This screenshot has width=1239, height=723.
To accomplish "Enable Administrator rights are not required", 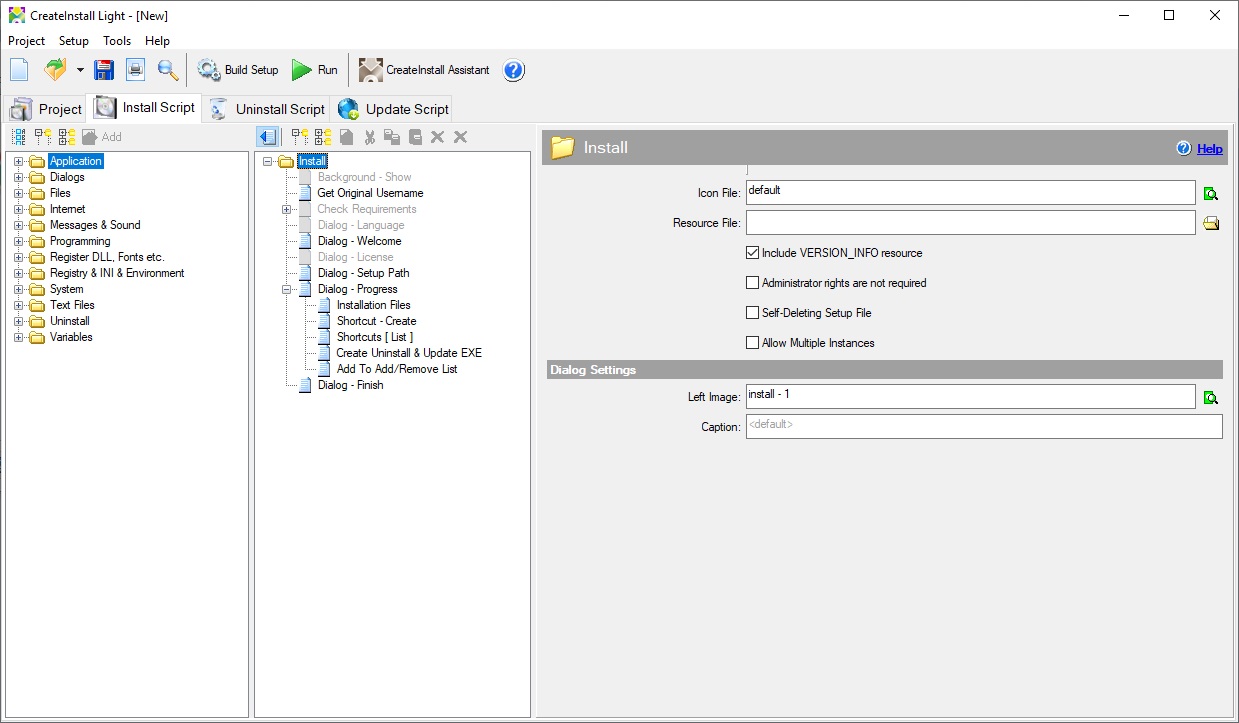I will (753, 283).
